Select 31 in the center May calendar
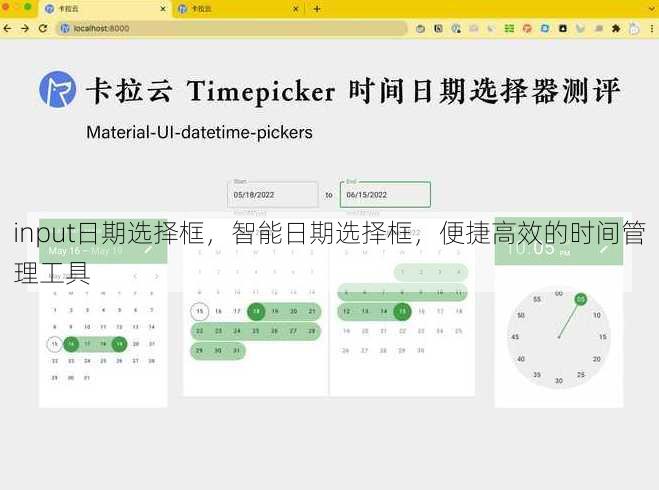 point(237,351)
